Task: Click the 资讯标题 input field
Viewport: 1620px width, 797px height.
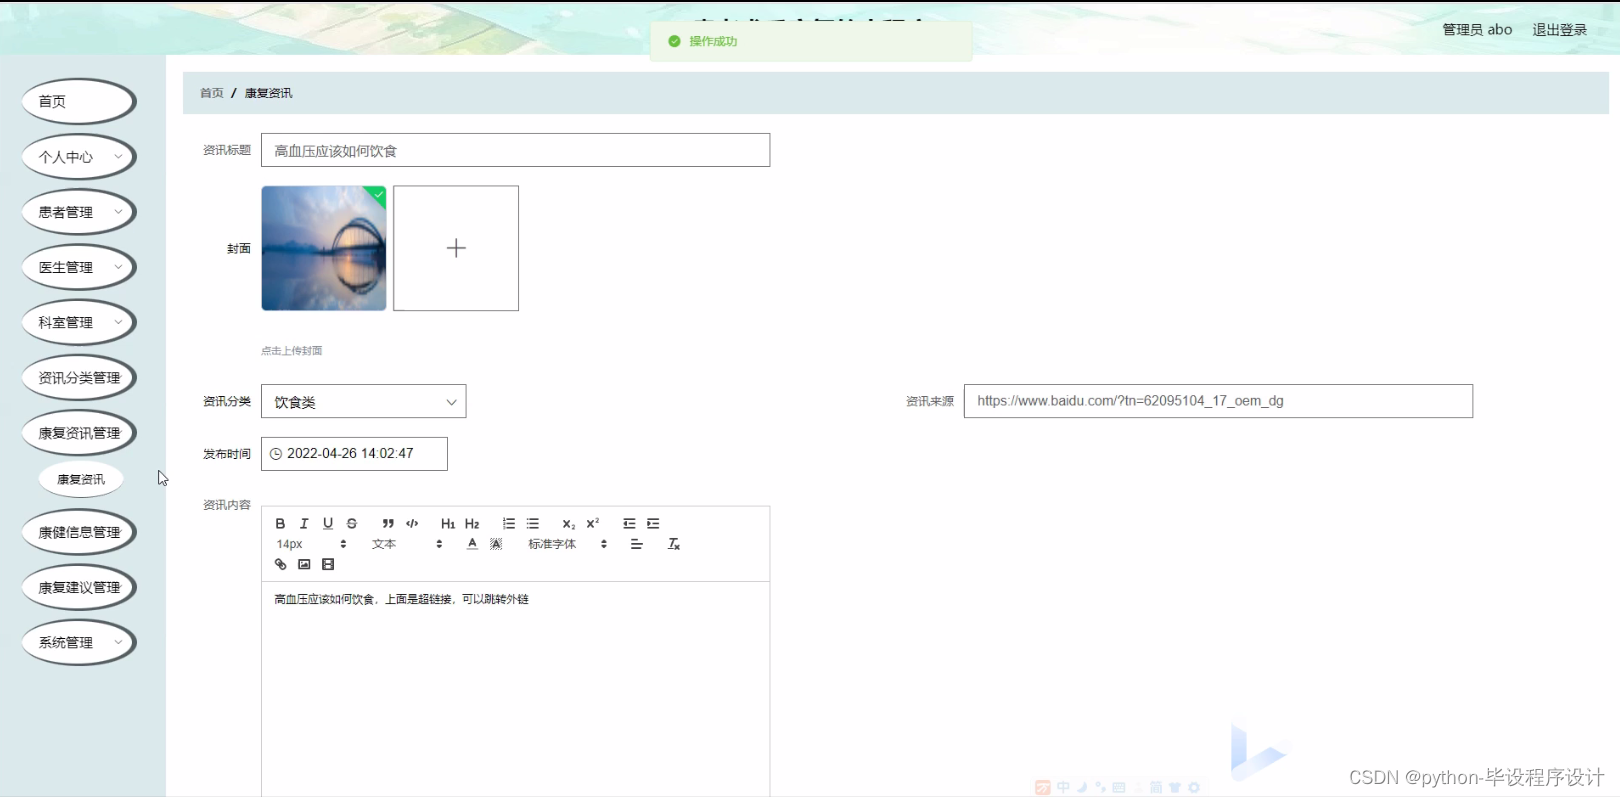Action: coord(516,150)
